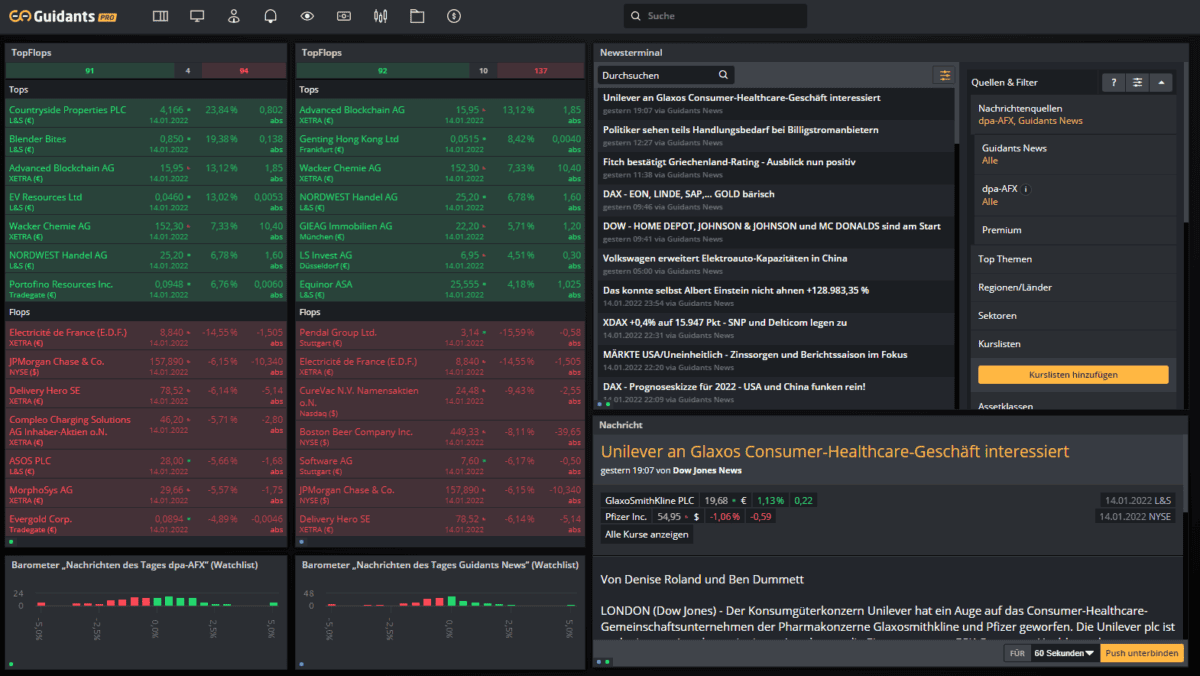This screenshot has height=676, width=1200.
Task: Expand the Top Themen filter section
Action: (1072, 259)
